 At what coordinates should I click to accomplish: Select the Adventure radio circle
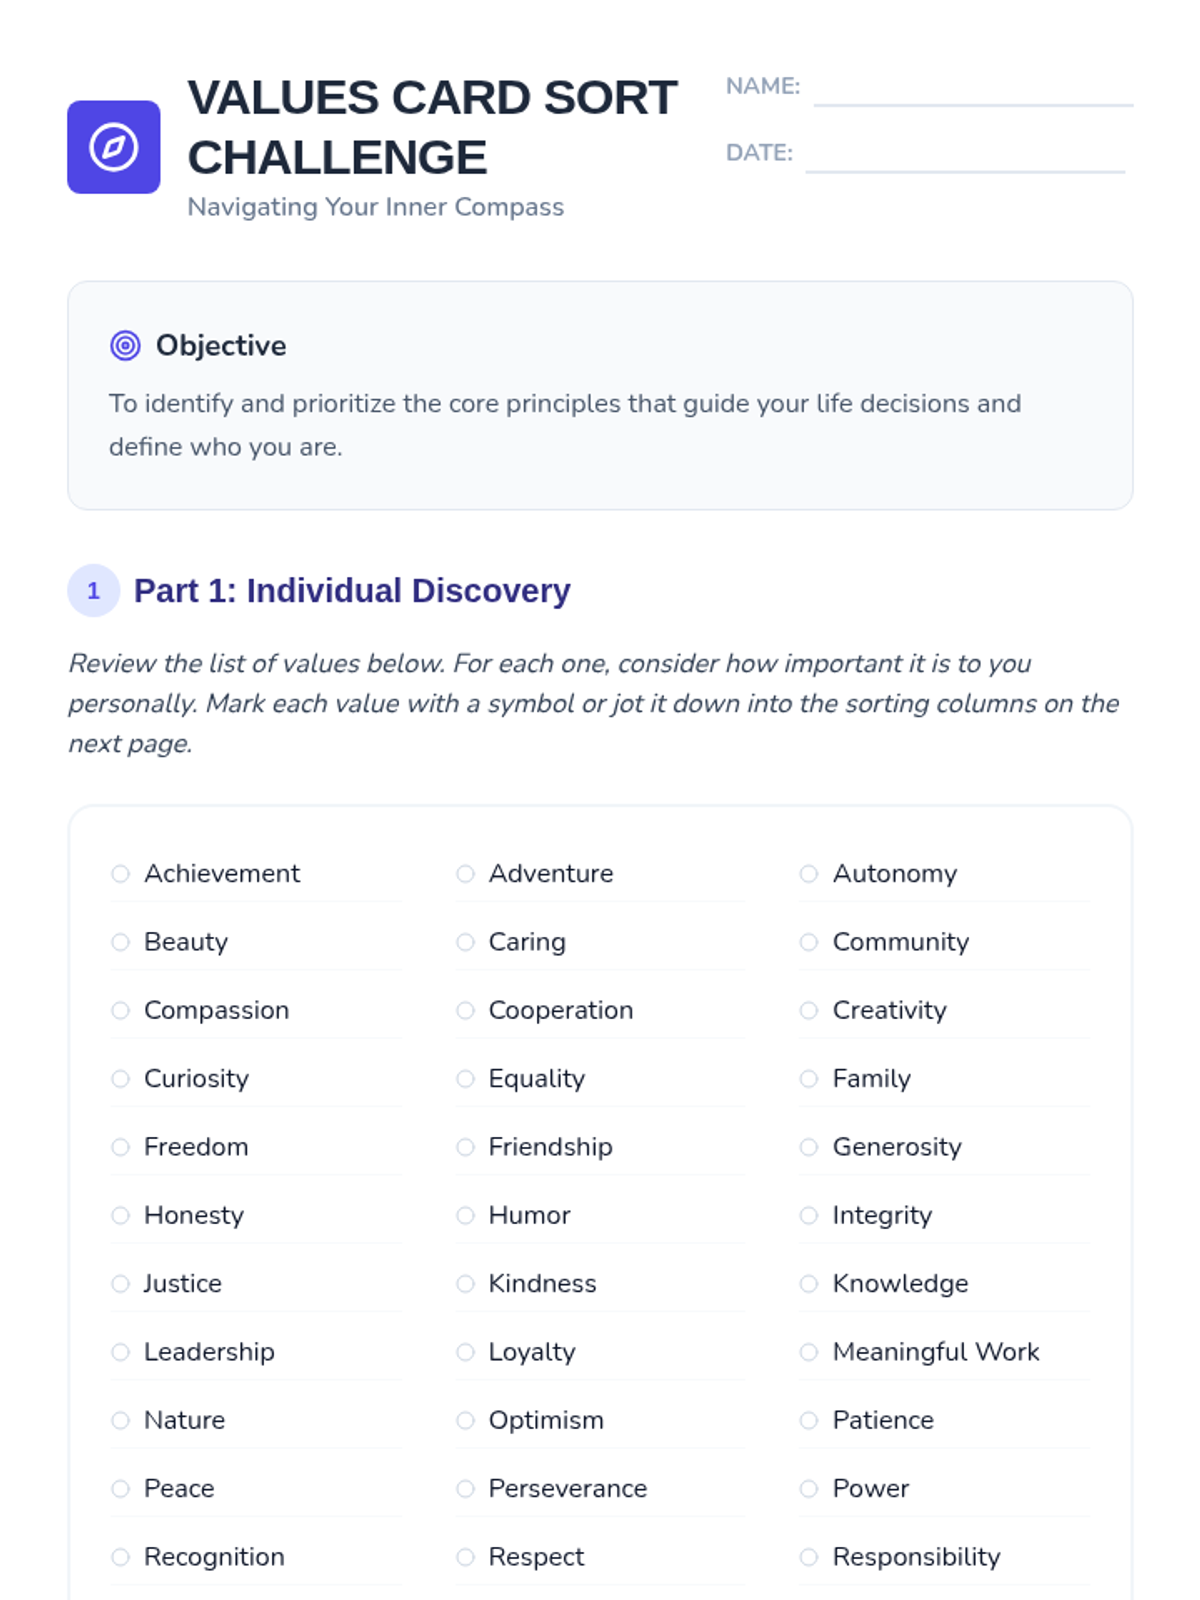tap(465, 874)
